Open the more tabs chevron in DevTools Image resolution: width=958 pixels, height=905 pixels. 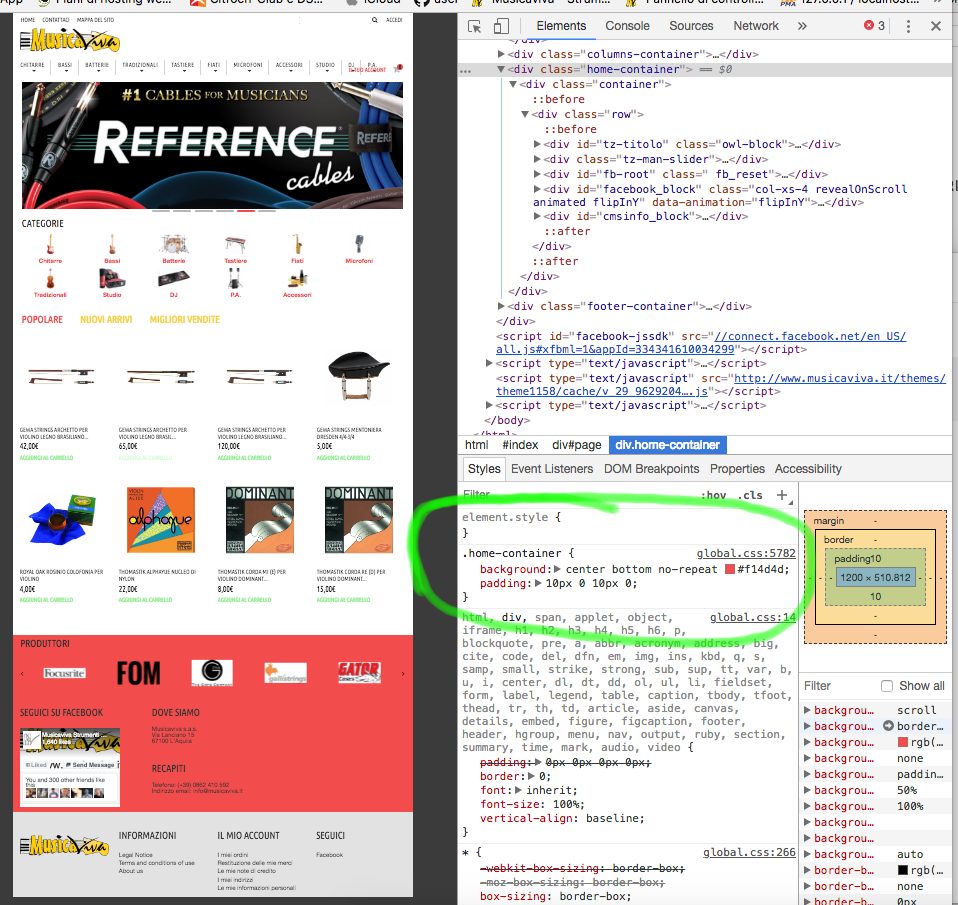click(802, 26)
